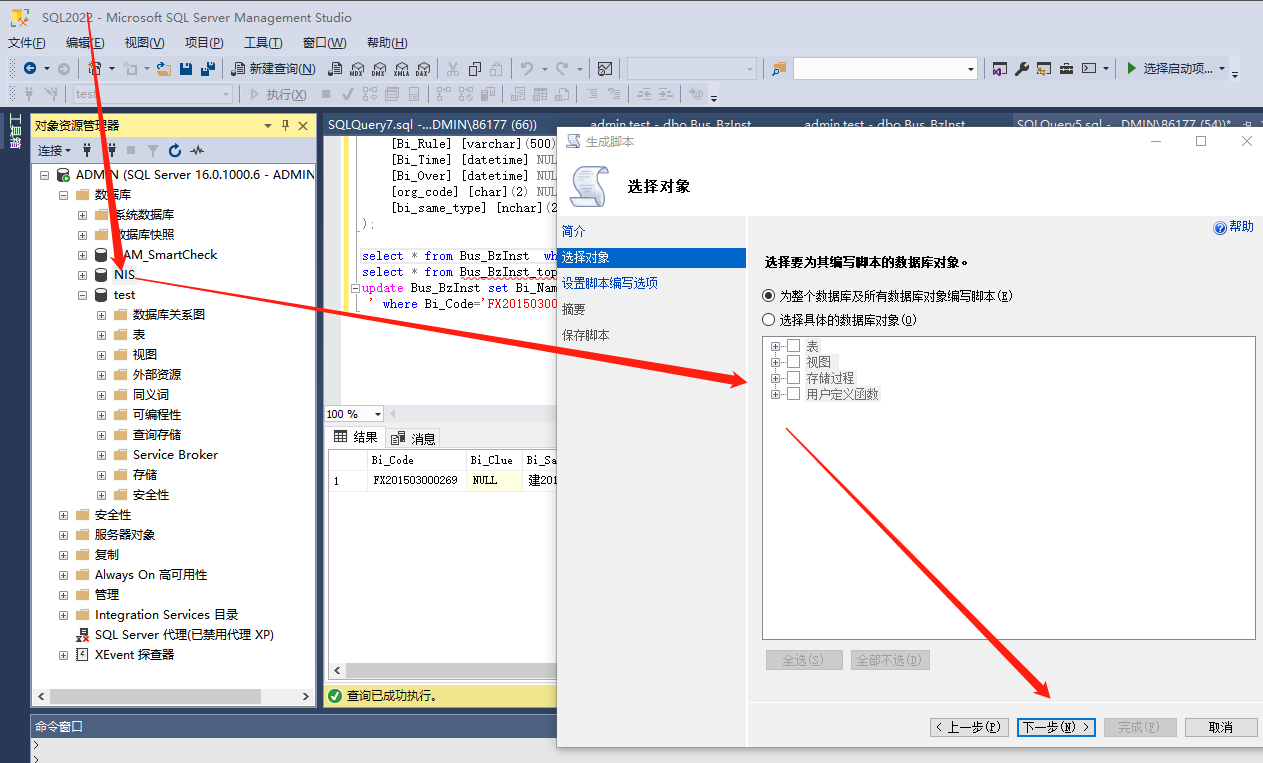The height and width of the screenshot is (763, 1263).
Task: Open the search combo box dropdown in toolbar
Action: tap(971, 69)
